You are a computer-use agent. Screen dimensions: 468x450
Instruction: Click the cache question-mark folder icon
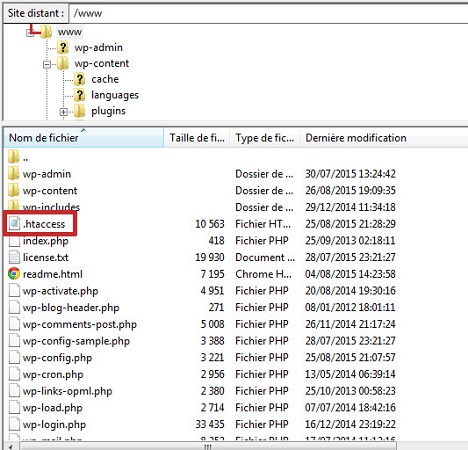79,79
